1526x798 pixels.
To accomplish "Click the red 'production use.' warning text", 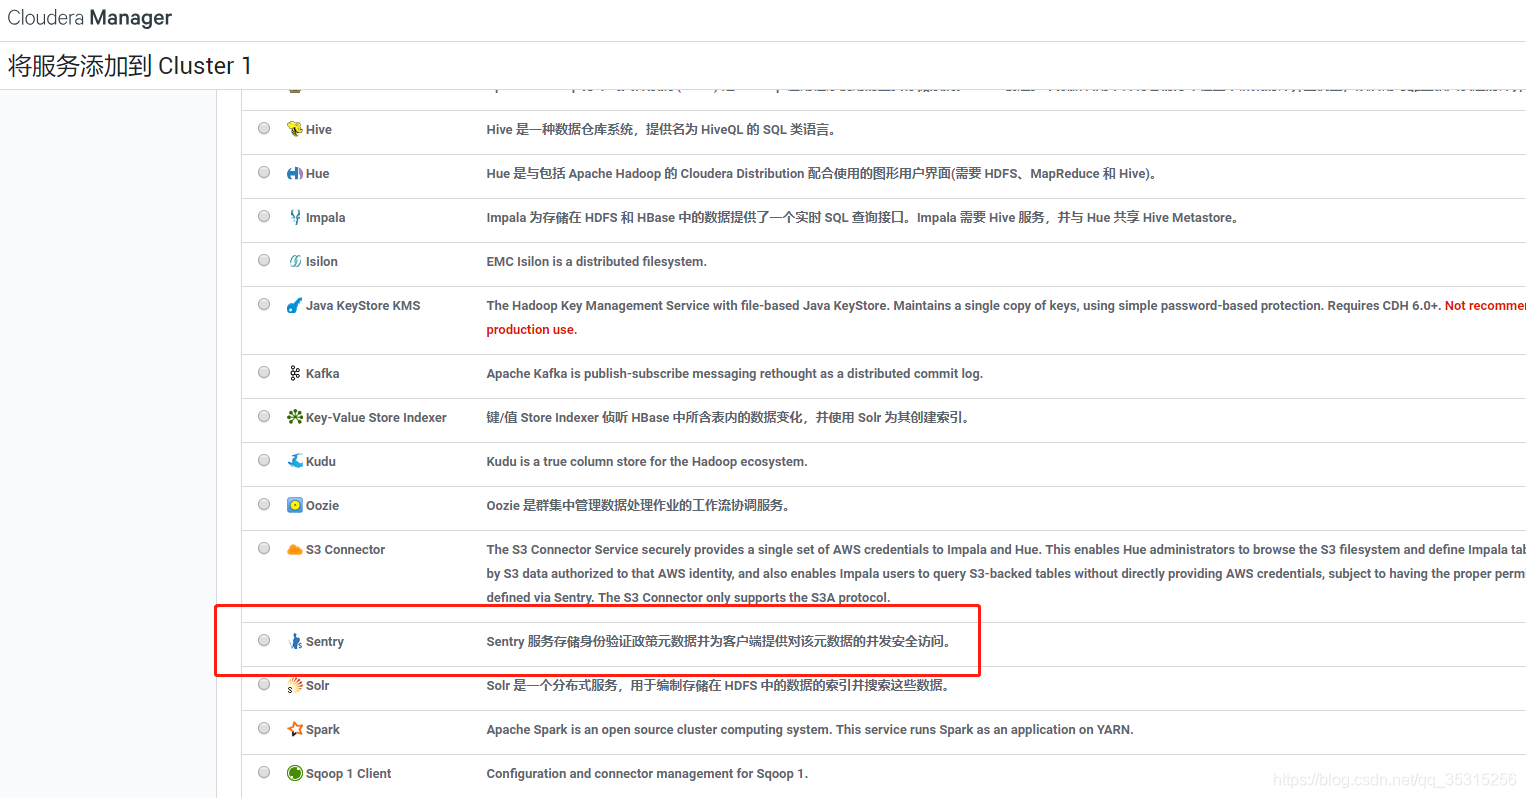I will [x=532, y=329].
